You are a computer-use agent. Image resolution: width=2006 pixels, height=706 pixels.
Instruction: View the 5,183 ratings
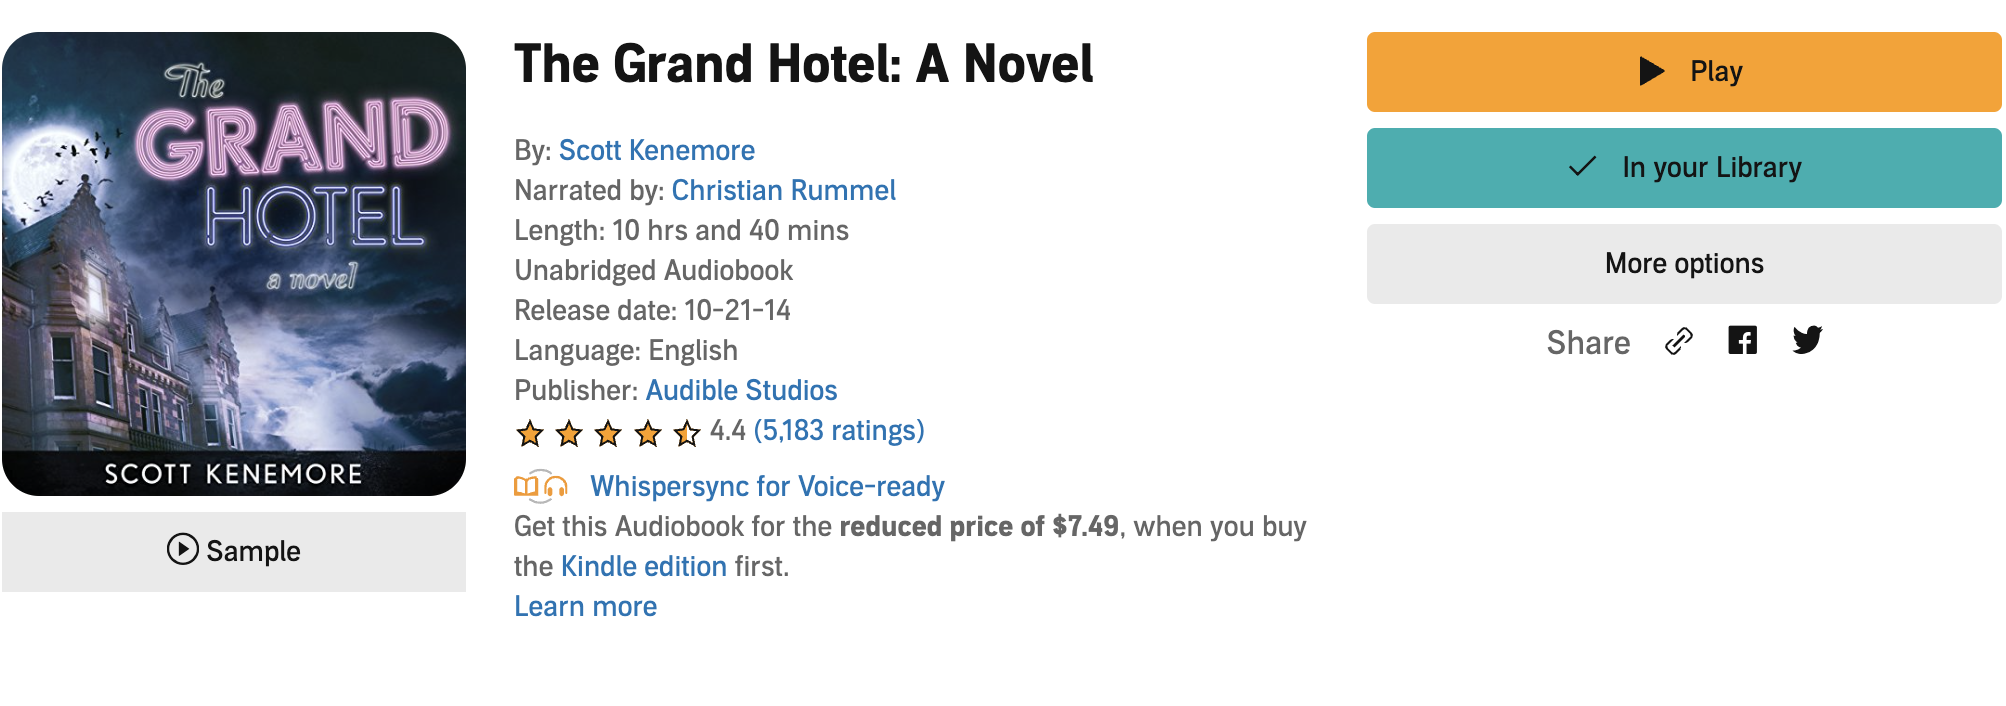pos(838,430)
